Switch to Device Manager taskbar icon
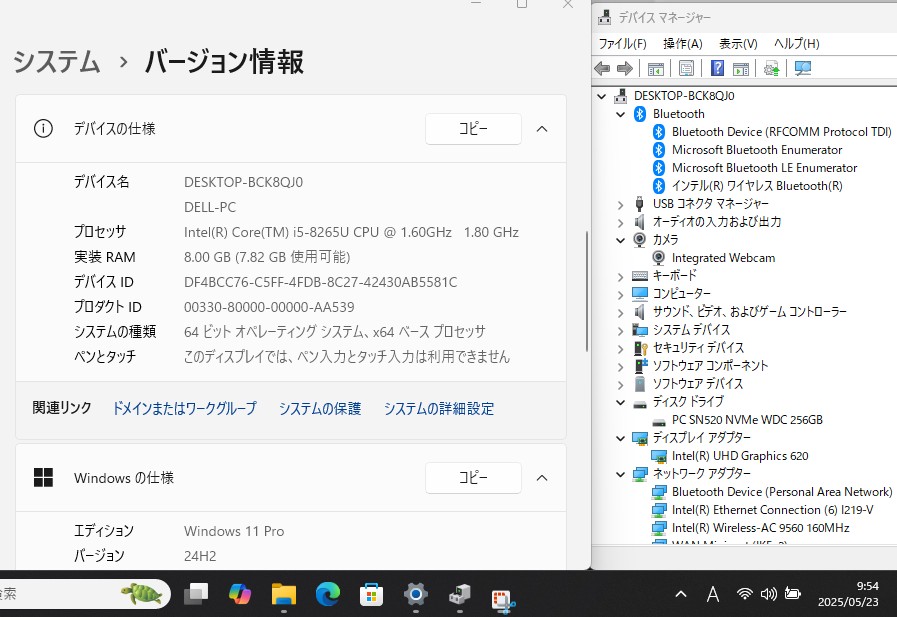Image resolution: width=897 pixels, height=617 pixels. [459, 595]
